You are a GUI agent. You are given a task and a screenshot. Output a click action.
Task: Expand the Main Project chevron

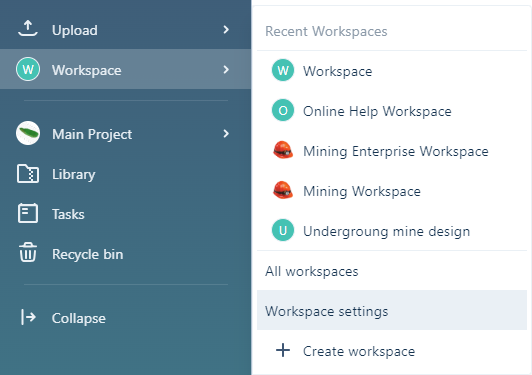tap(226, 133)
